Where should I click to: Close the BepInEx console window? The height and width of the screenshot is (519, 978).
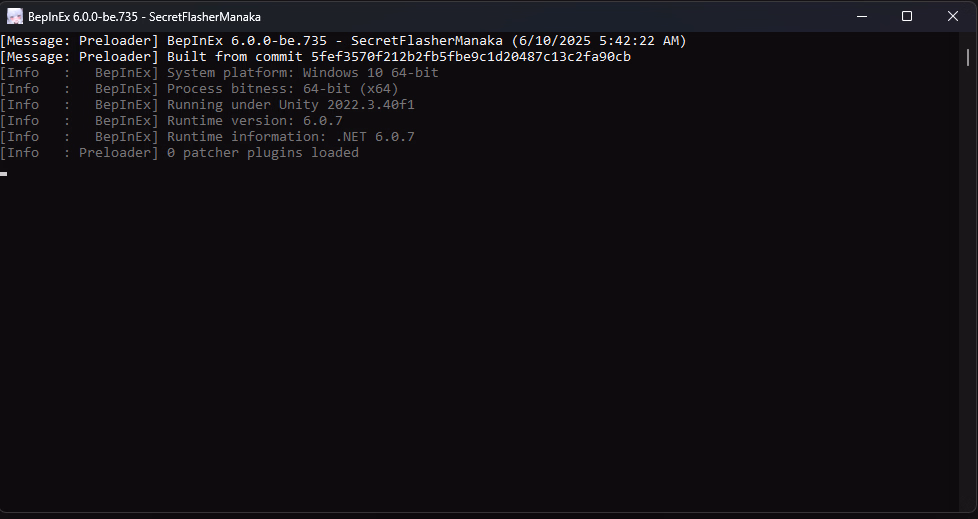pos(952,17)
